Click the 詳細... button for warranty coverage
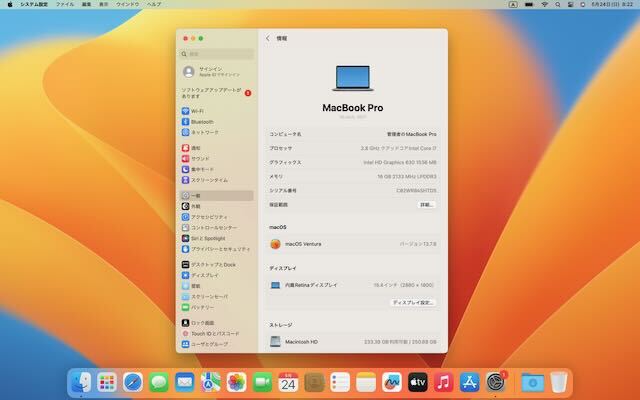This screenshot has width=640, height=400. pos(427,204)
